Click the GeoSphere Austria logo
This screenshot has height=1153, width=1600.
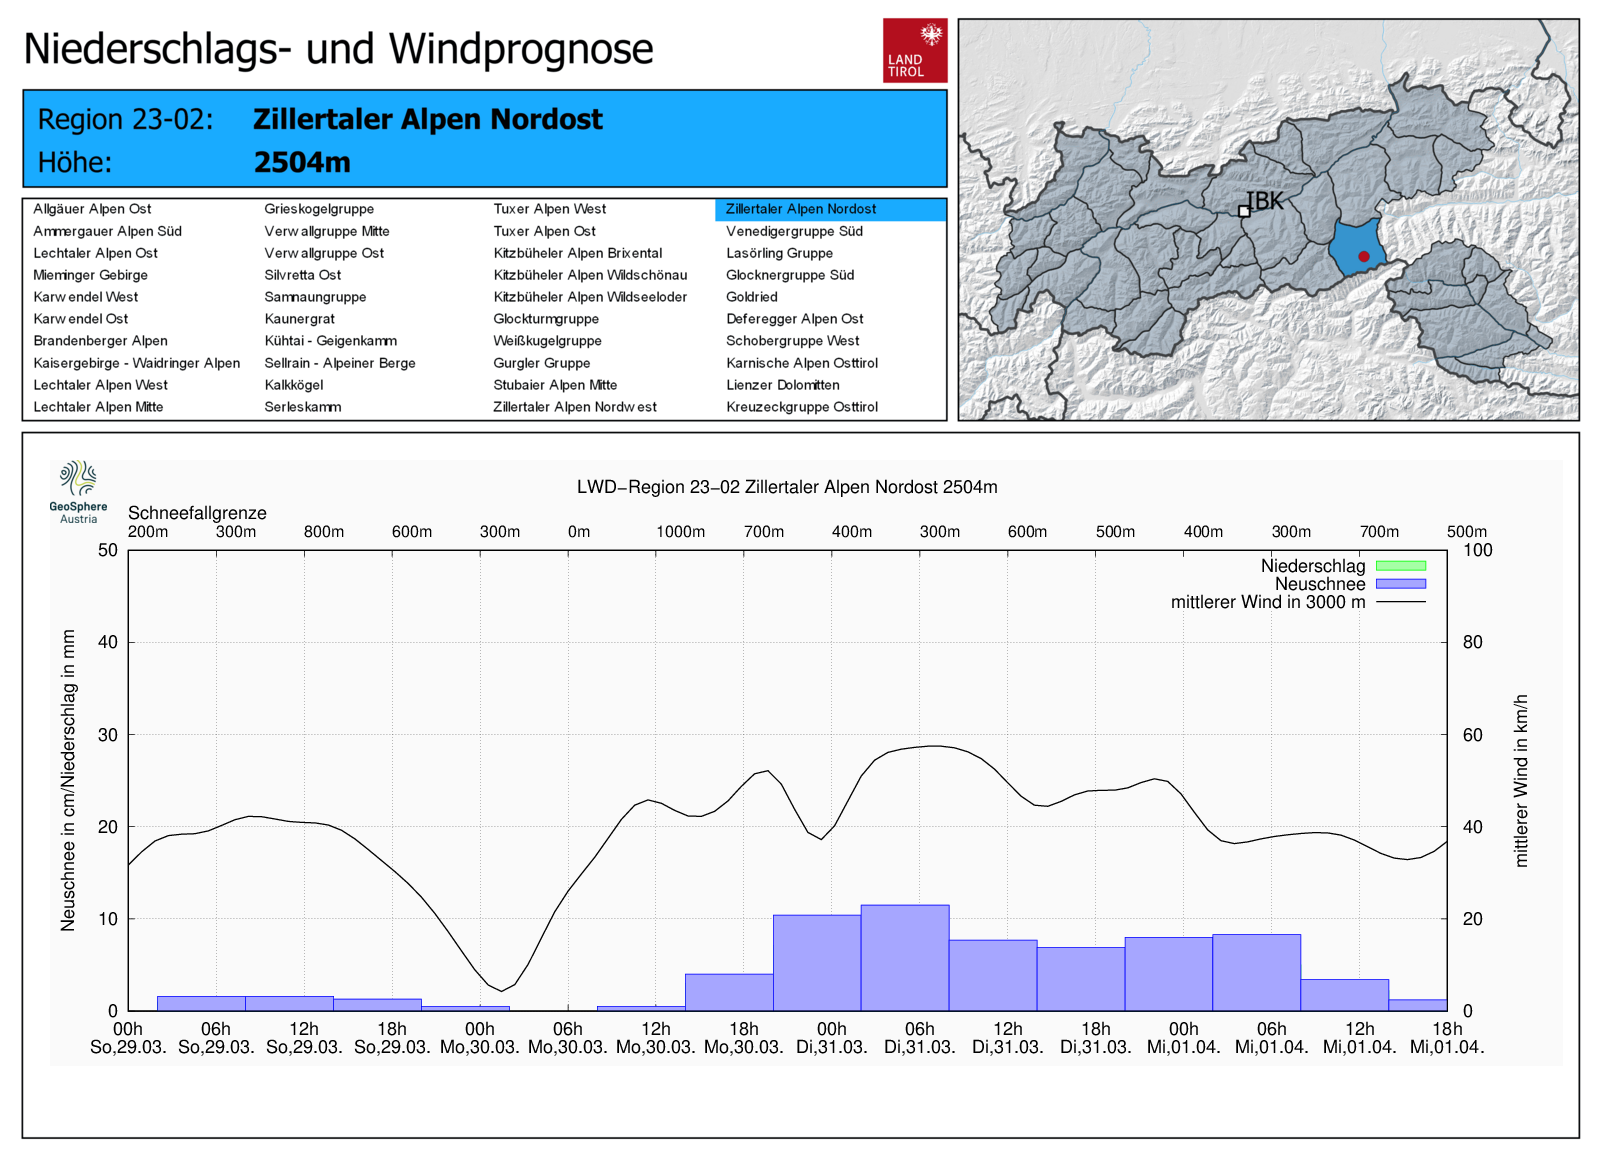coord(79,492)
